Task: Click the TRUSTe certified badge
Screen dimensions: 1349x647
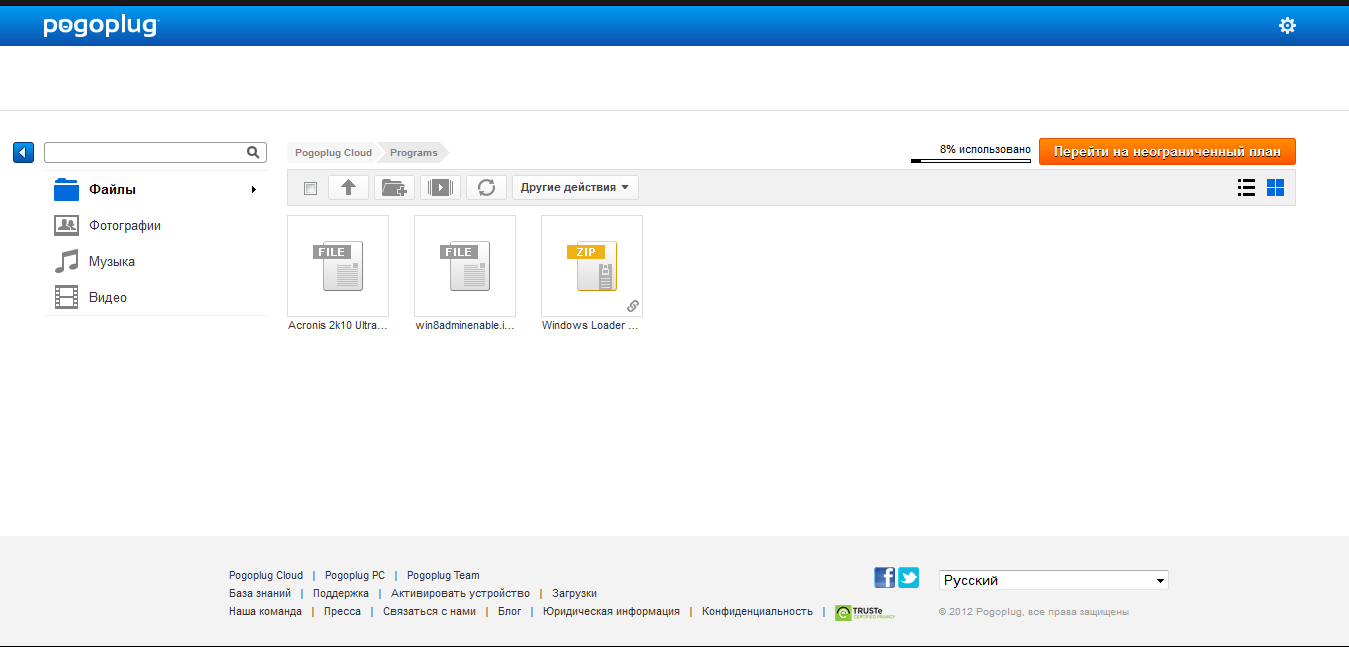Action: (865, 612)
